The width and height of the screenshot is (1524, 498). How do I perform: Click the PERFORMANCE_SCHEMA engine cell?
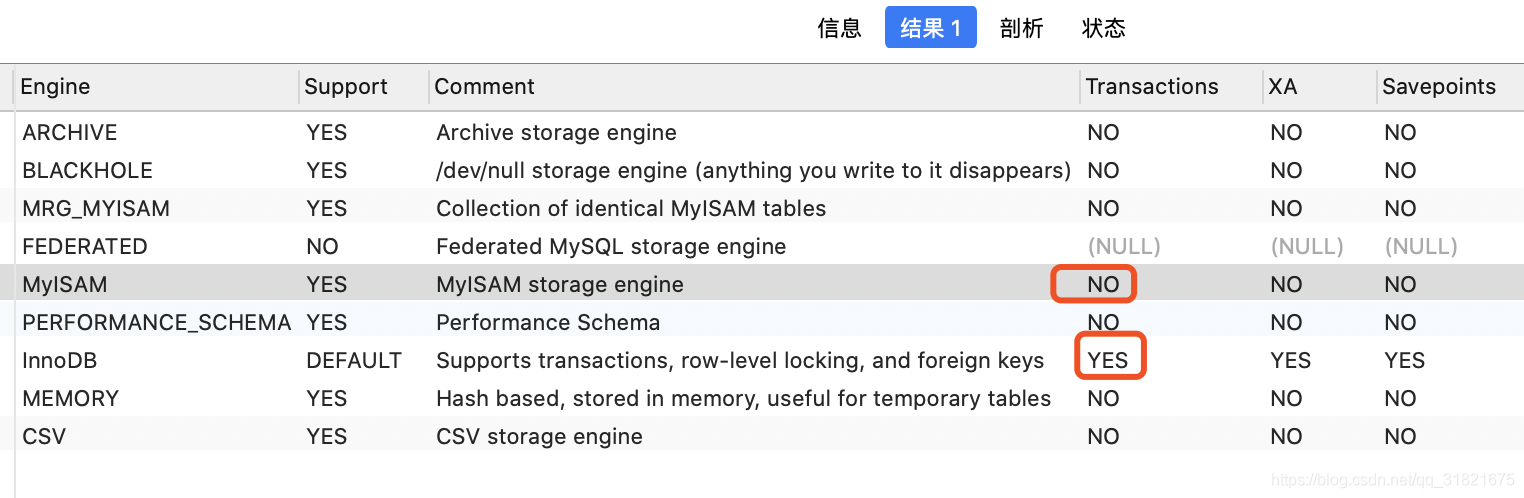pyautogui.click(x=157, y=323)
